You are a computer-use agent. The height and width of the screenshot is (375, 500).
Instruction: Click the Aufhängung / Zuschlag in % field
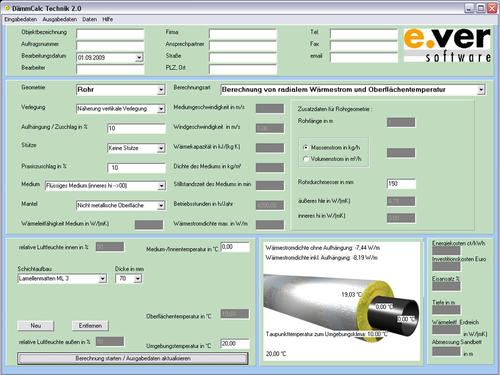click(136, 128)
